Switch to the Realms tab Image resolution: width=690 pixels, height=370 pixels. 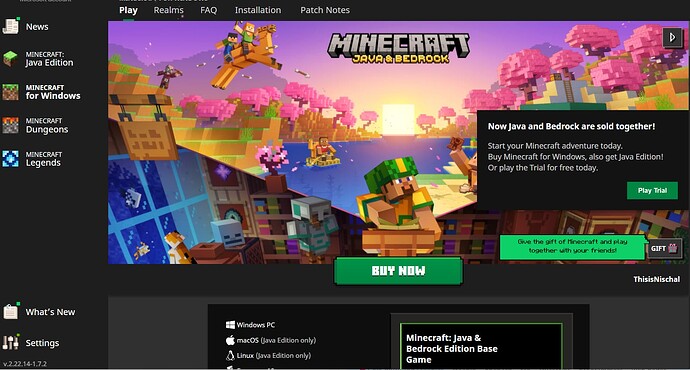[x=169, y=10]
